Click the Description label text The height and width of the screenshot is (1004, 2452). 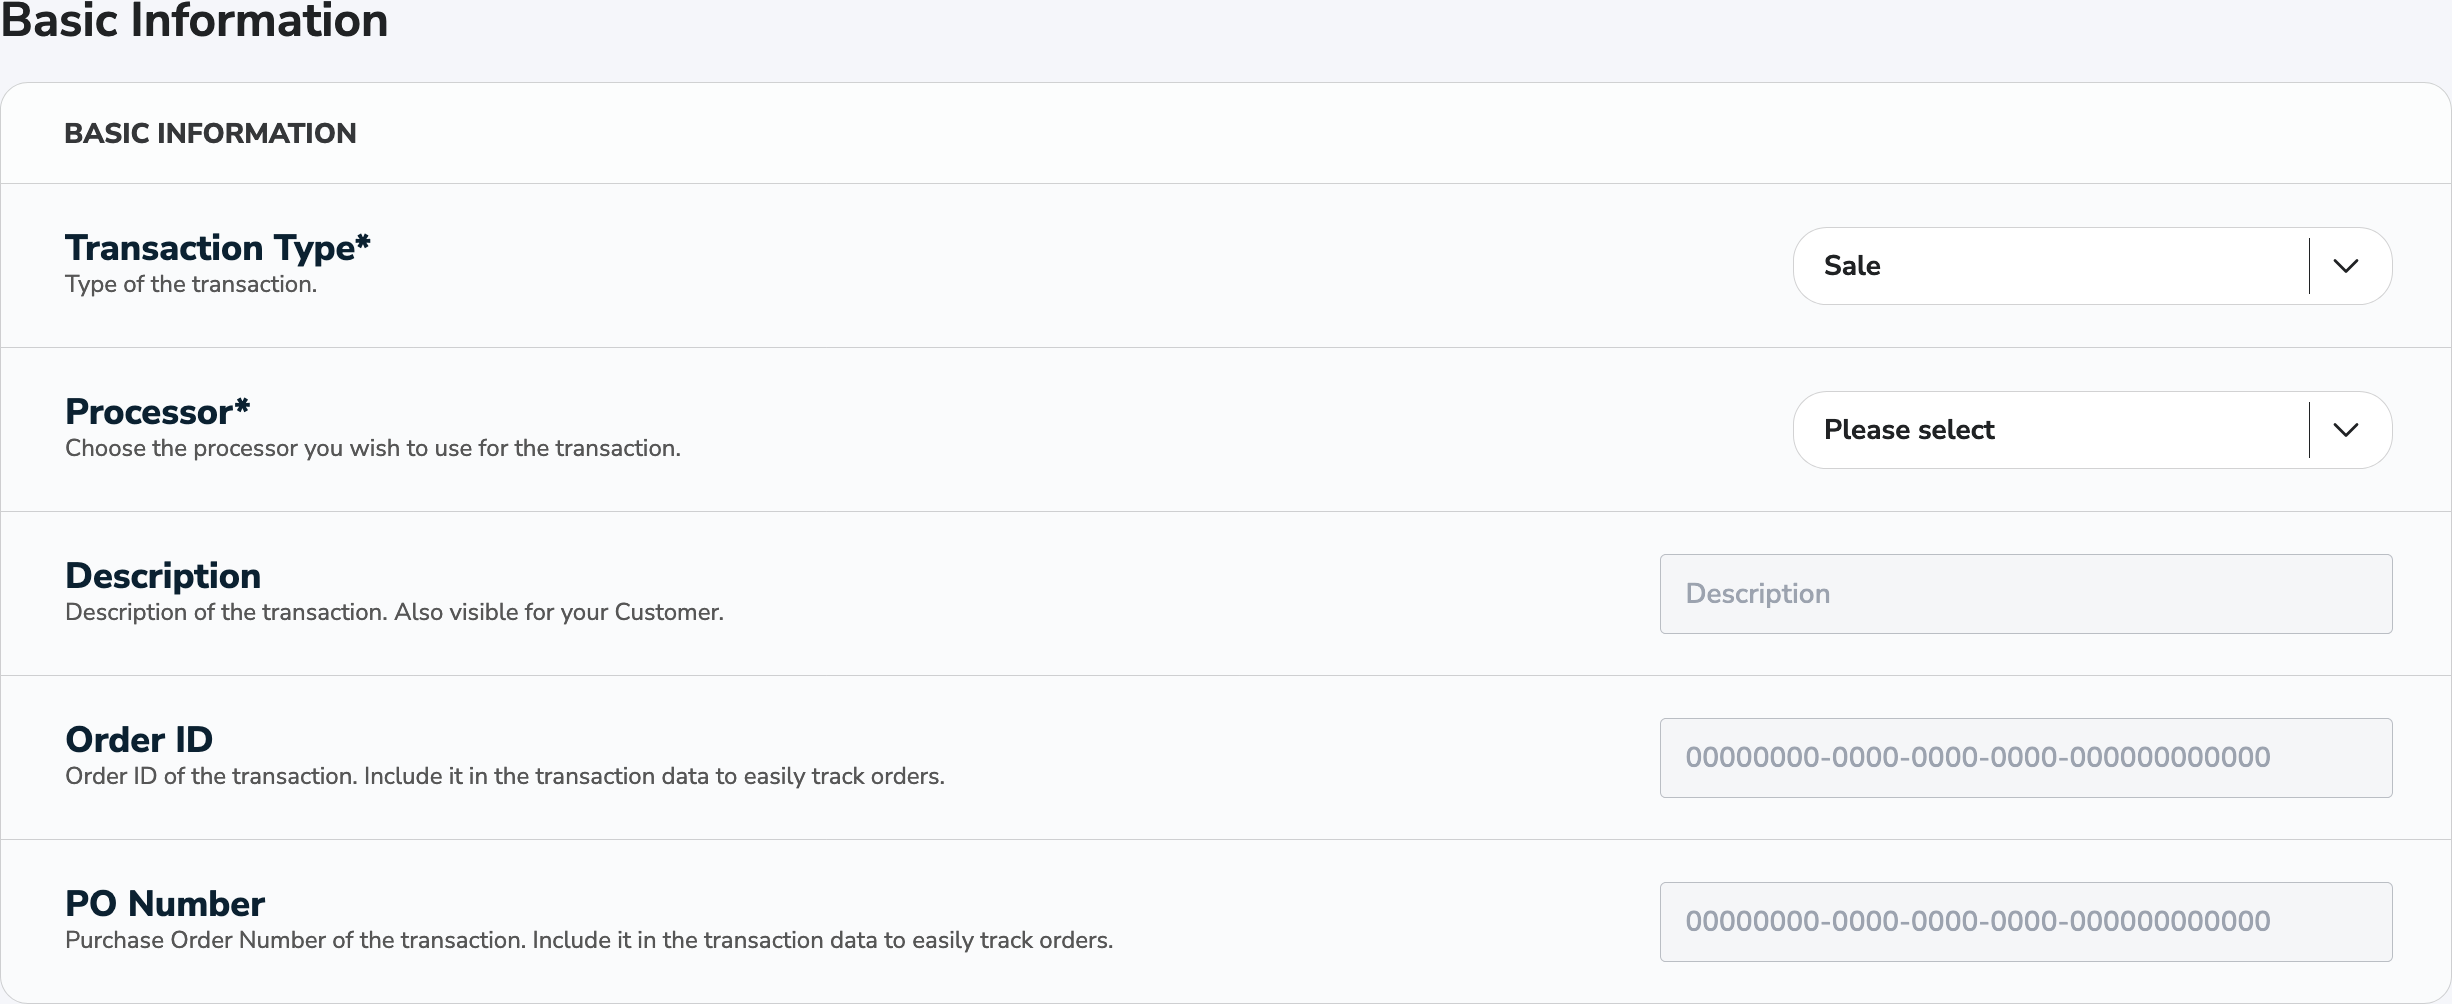163,575
